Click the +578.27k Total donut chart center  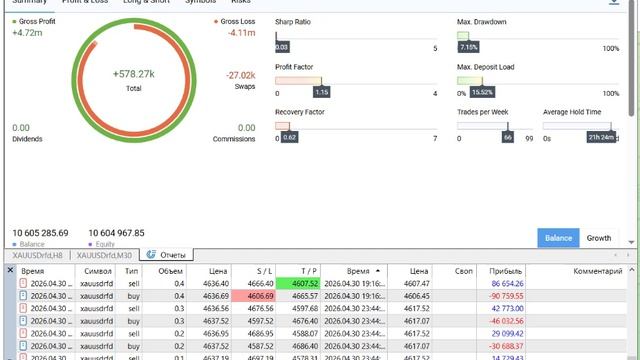(133, 80)
